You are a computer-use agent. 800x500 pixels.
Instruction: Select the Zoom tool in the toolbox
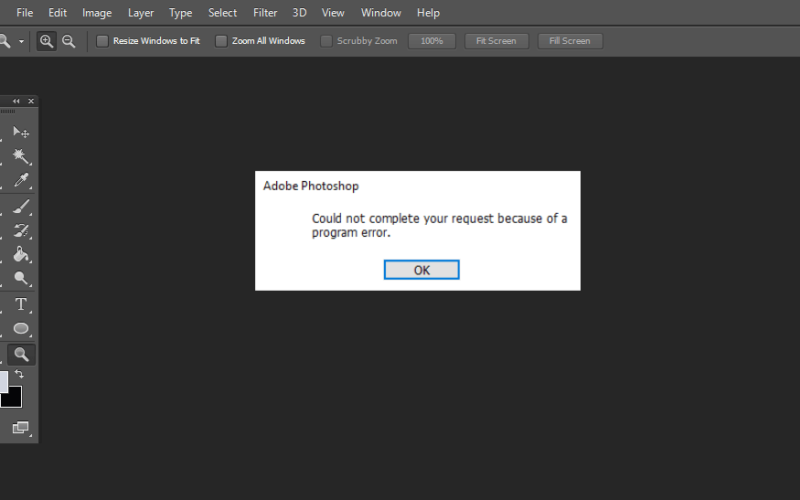21,354
